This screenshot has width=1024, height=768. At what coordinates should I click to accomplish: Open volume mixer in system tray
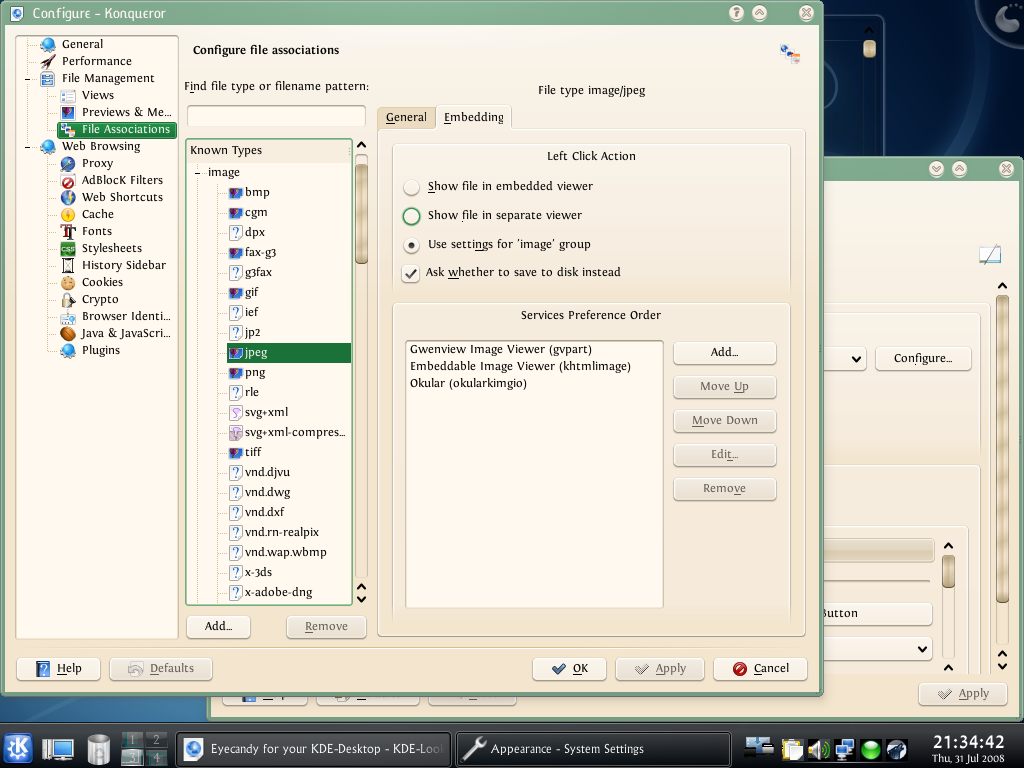(818, 749)
